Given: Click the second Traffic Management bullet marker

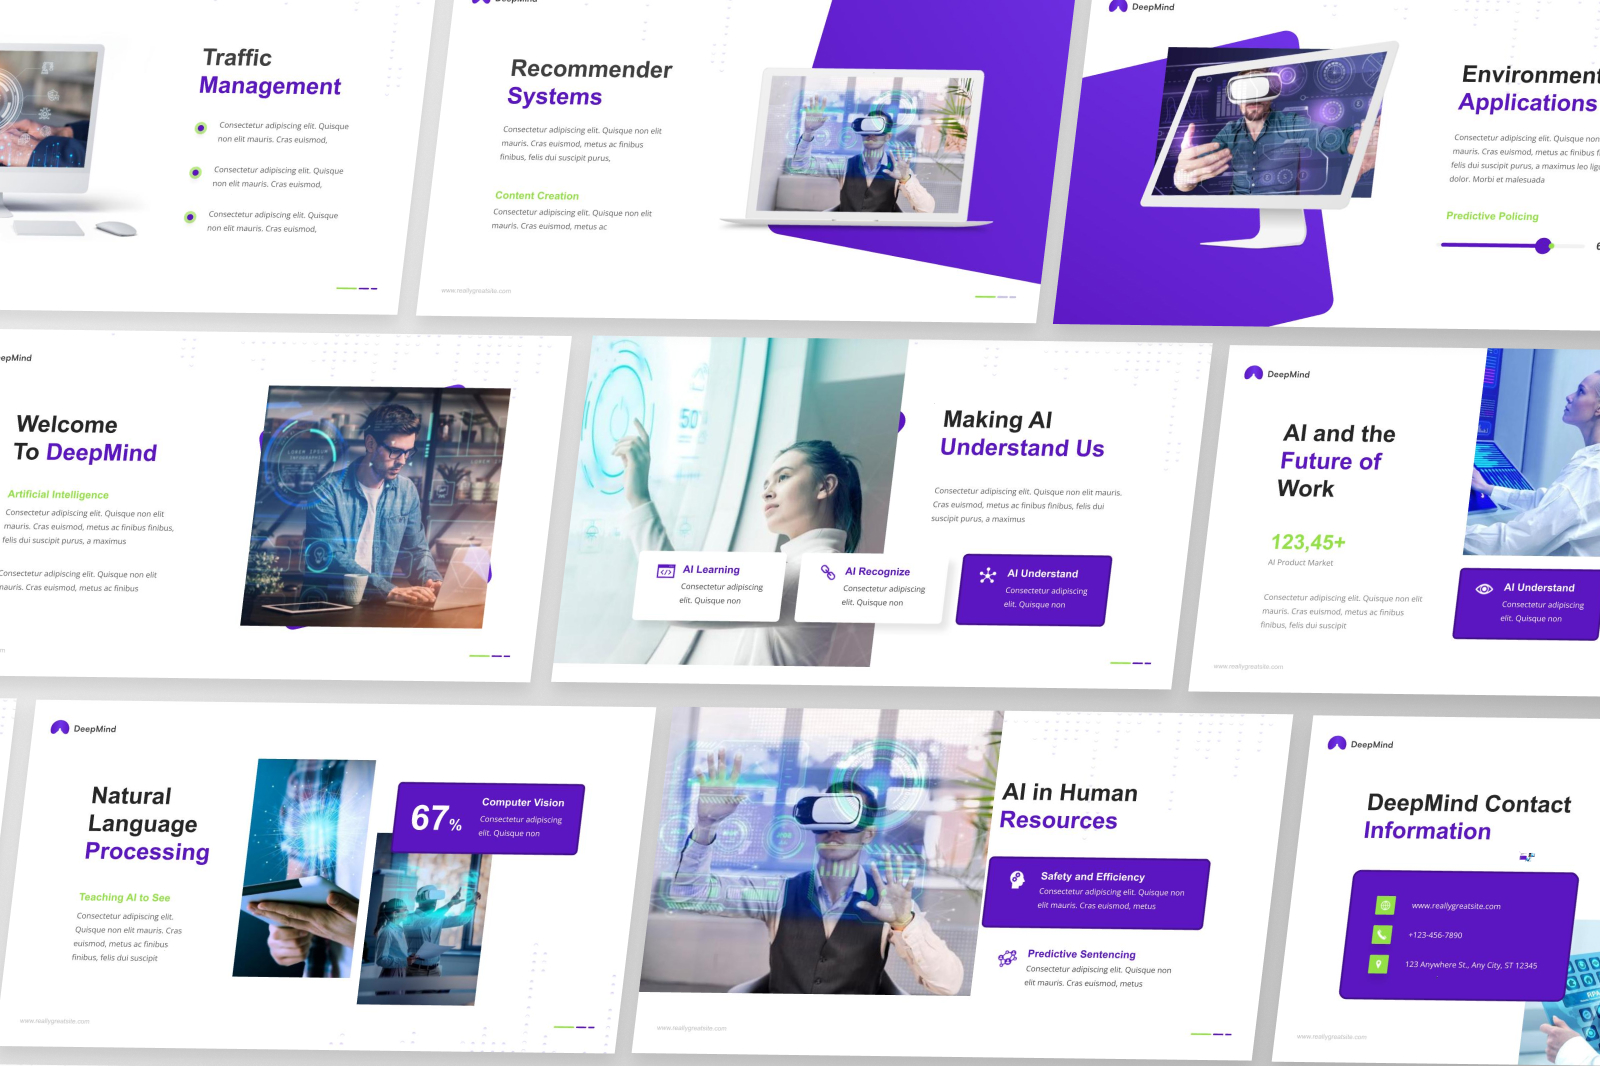Looking at the screenshot, I should click(x=197, y=171).
